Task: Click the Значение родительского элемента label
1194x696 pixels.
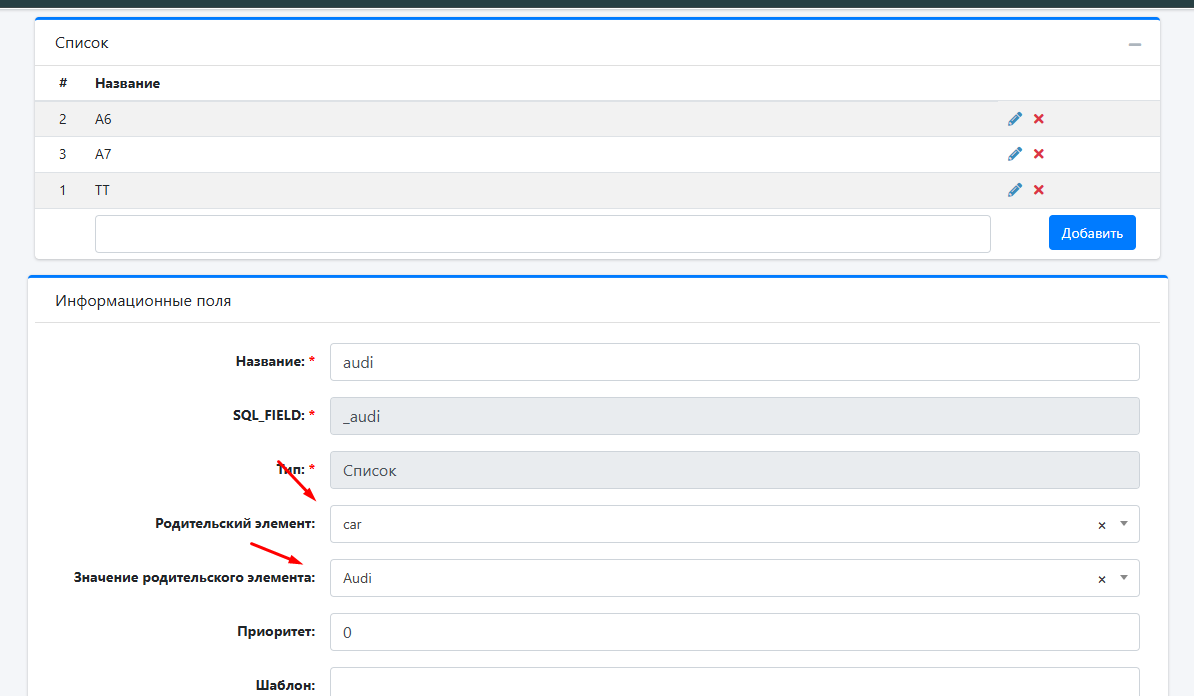Action: tap(194, 578)
